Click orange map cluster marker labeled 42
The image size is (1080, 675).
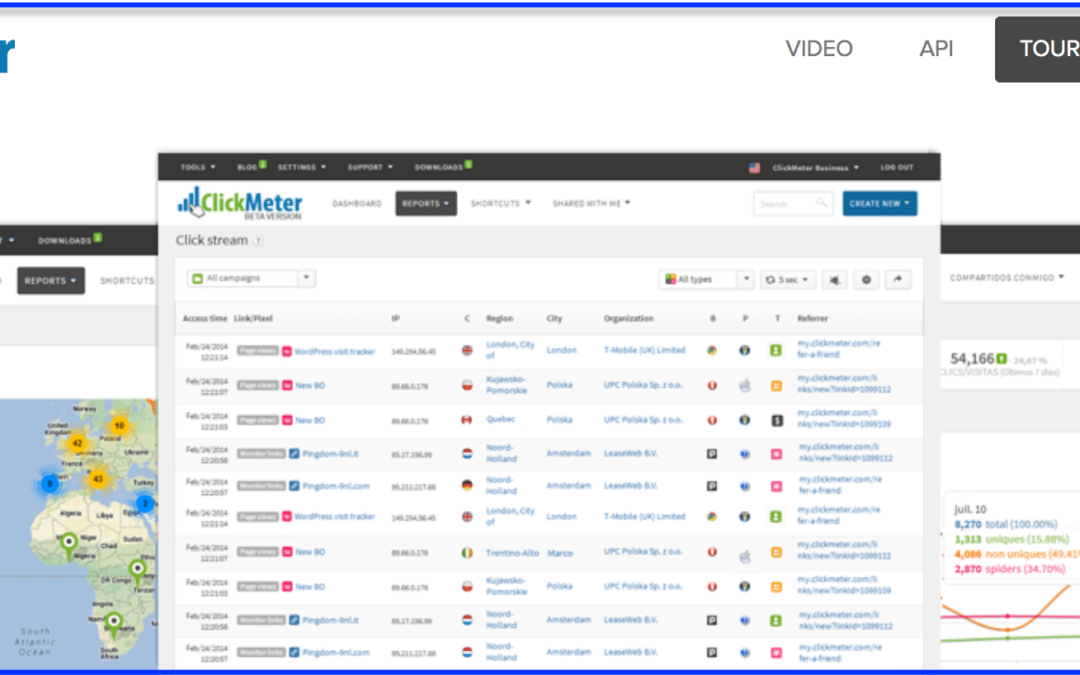[x=77, y=443]
